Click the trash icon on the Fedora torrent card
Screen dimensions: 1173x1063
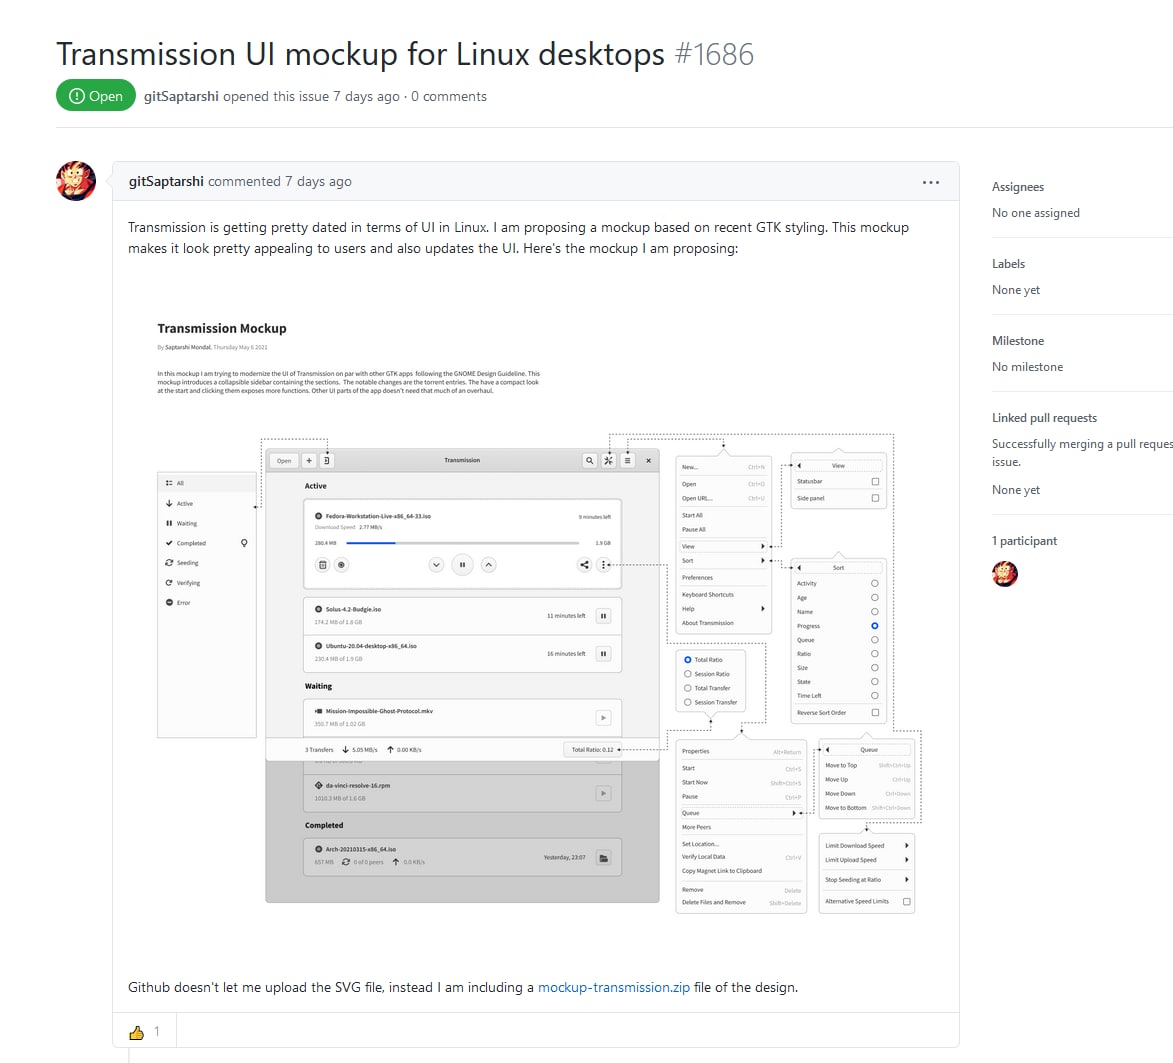tap(322, 565)
